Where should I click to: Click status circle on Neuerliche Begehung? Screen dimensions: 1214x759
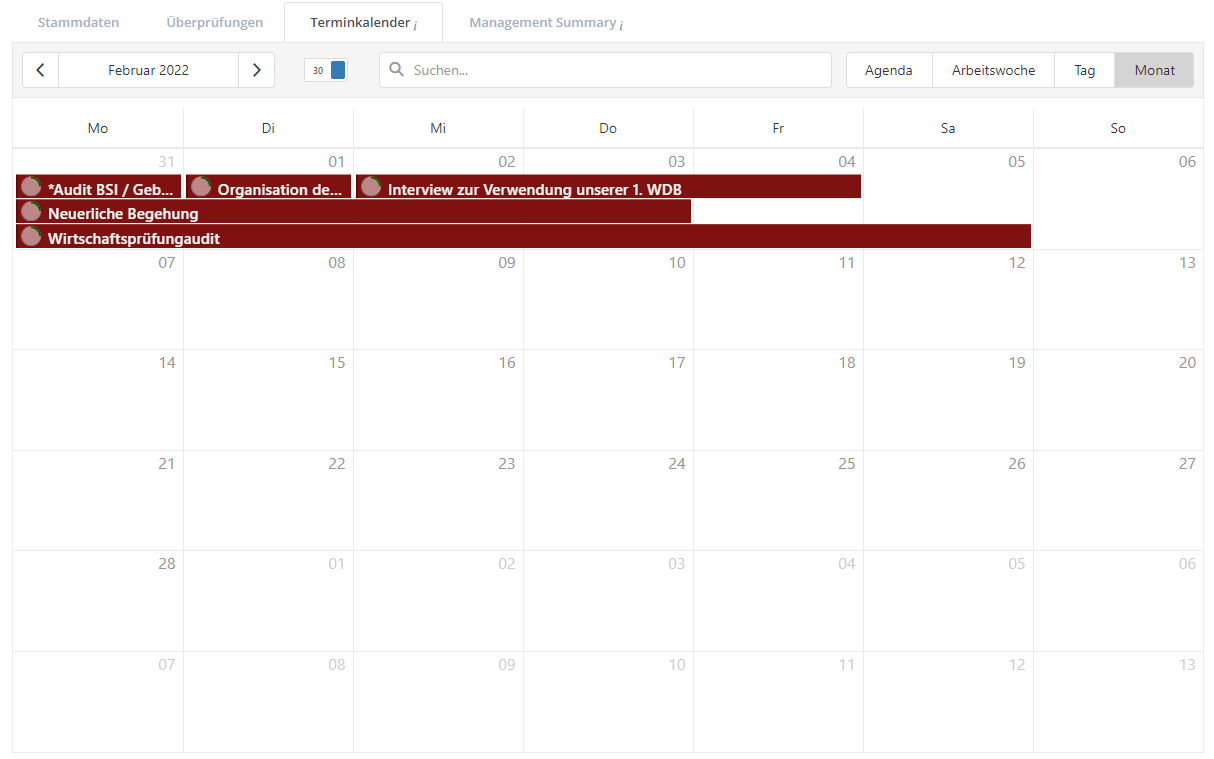31,212
